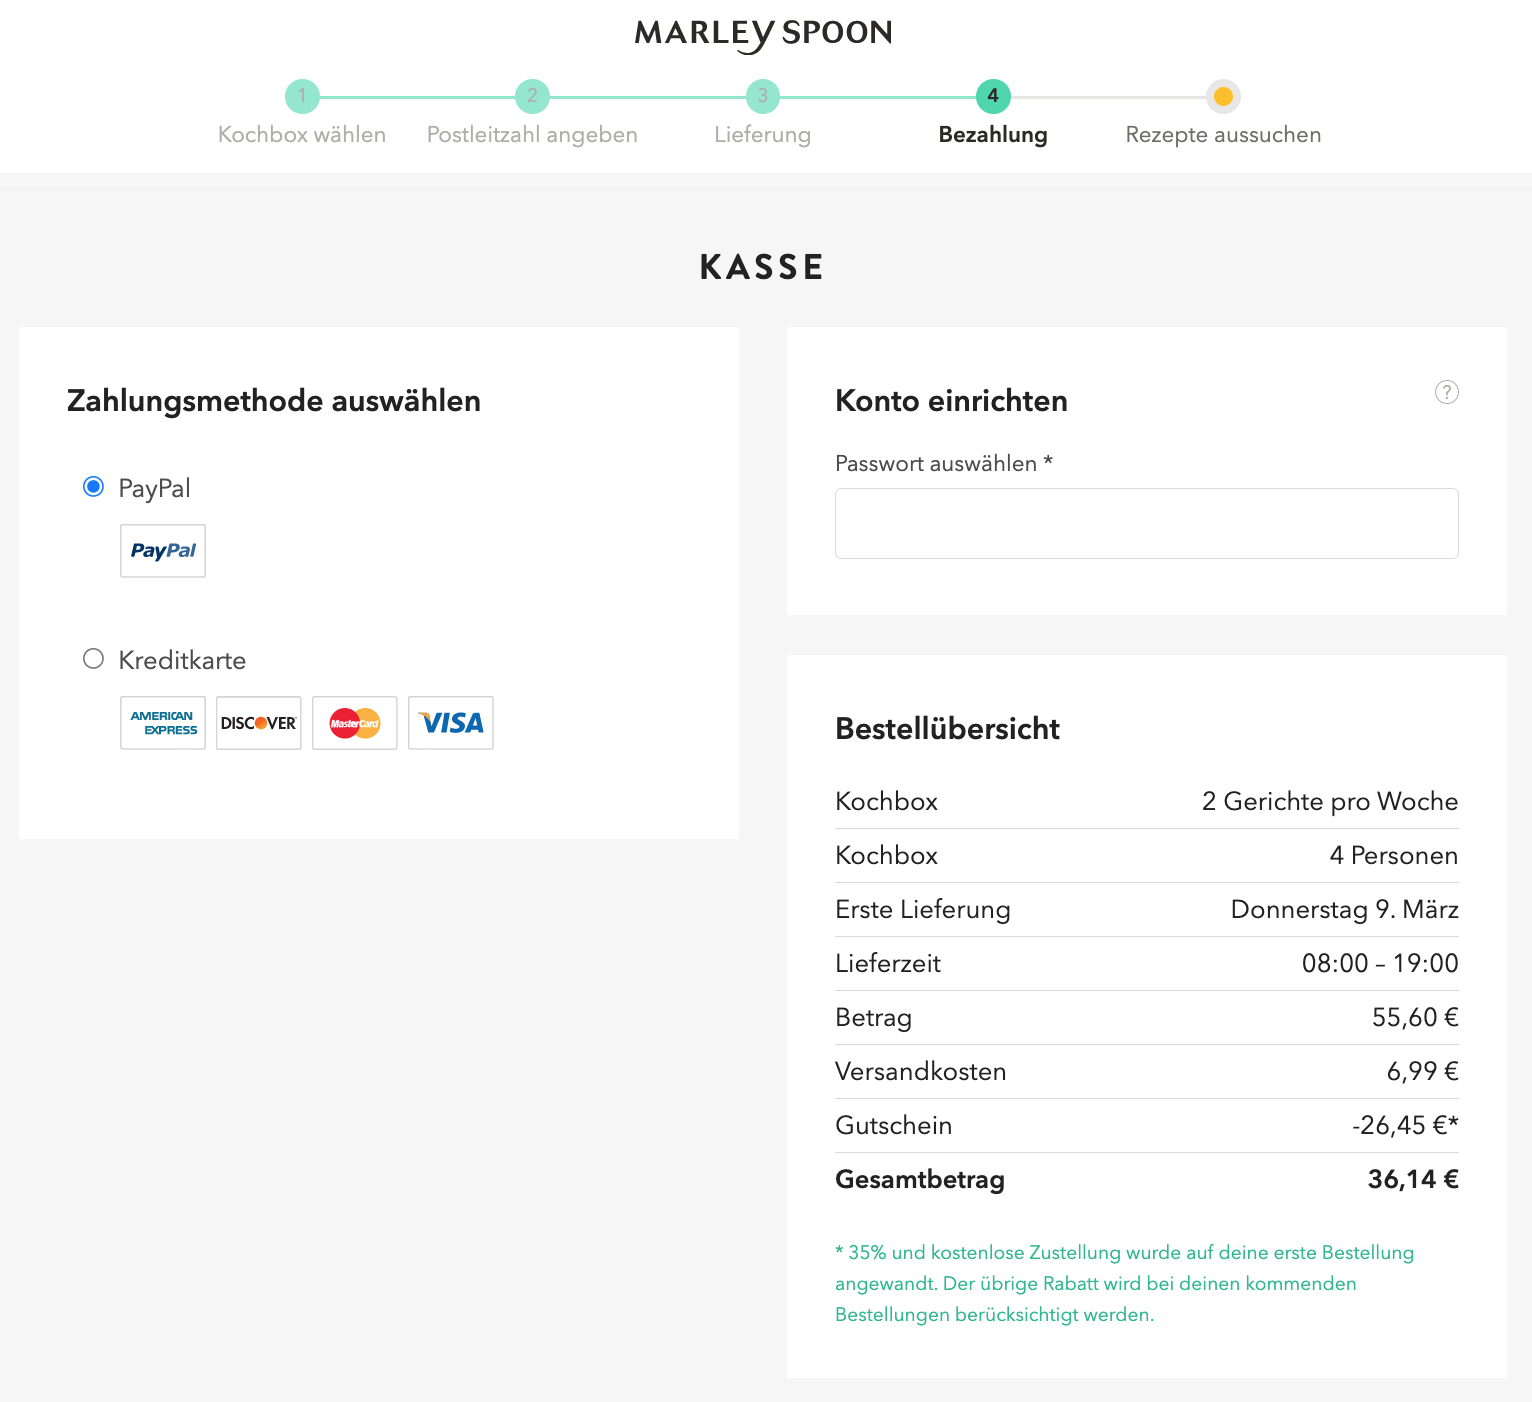The width and height of the screenshot is (1532, 1402).
Task: Click the yellow Rezepte aussuchen step circle
Action: tap(1223, 97)
